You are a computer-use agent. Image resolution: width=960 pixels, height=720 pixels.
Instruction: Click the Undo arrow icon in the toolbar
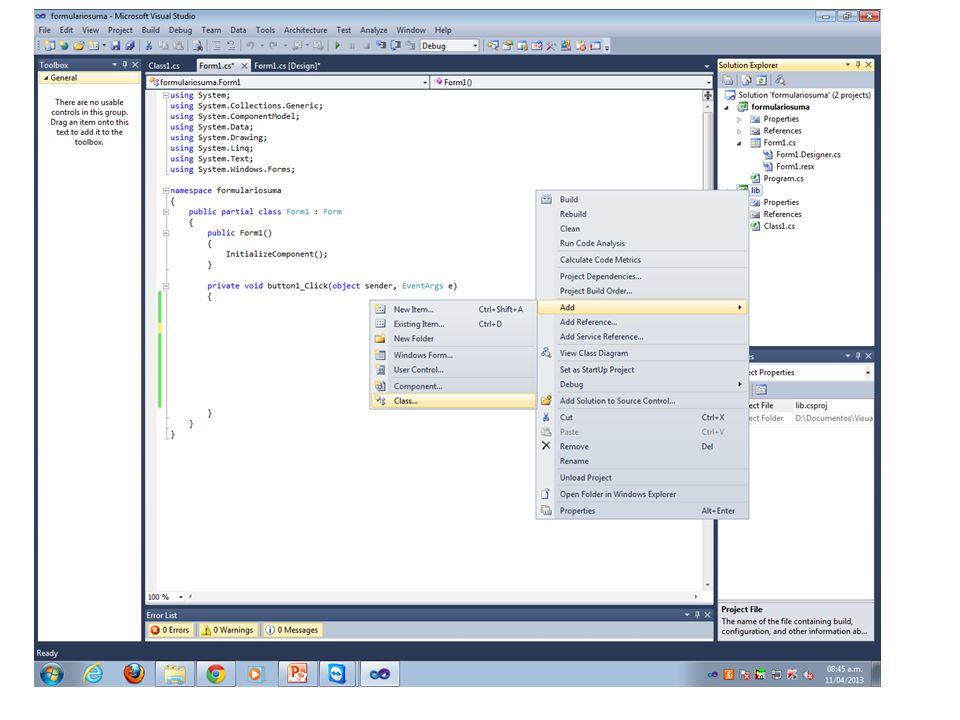[250, 46]
